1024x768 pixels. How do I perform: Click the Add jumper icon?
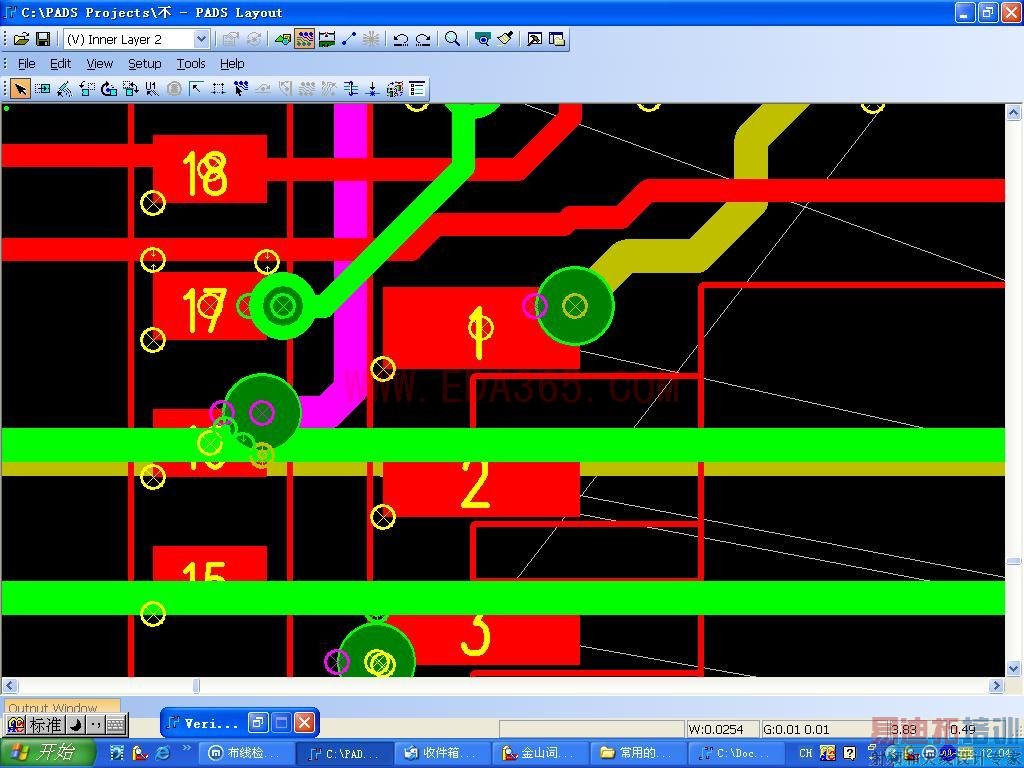tap(350, 88)
